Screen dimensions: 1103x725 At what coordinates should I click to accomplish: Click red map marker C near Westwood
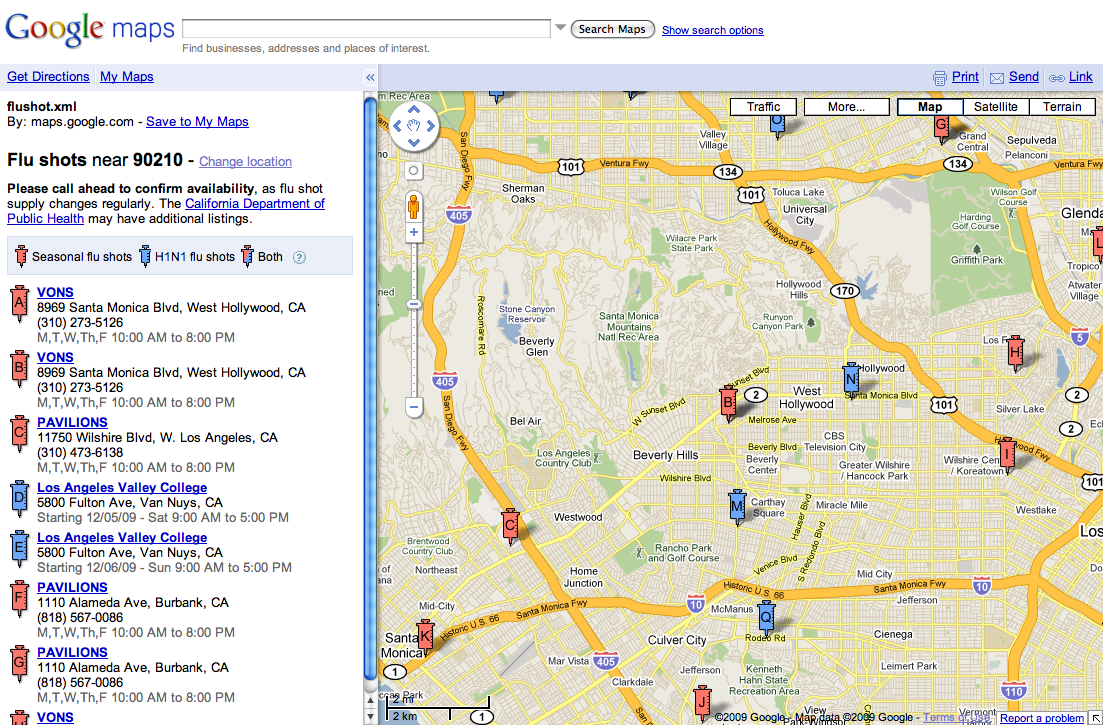click(x=510, y=524)
